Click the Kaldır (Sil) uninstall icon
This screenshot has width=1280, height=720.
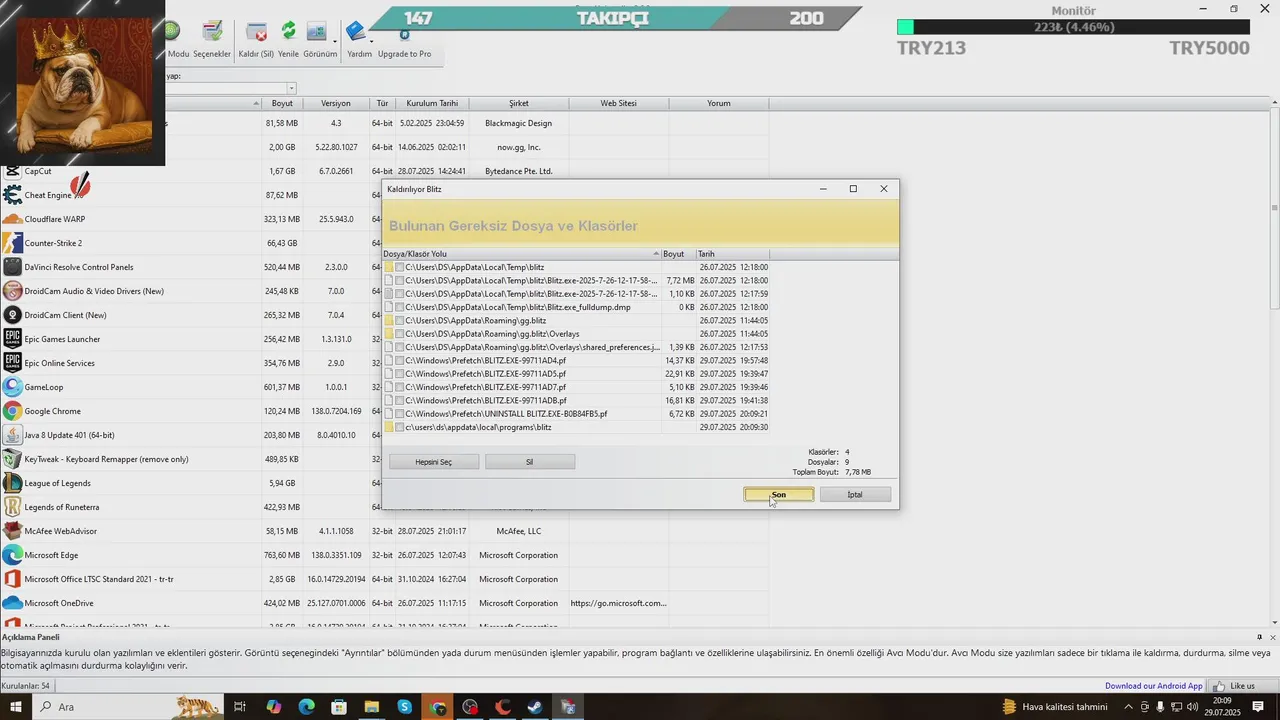click(256, 32)
